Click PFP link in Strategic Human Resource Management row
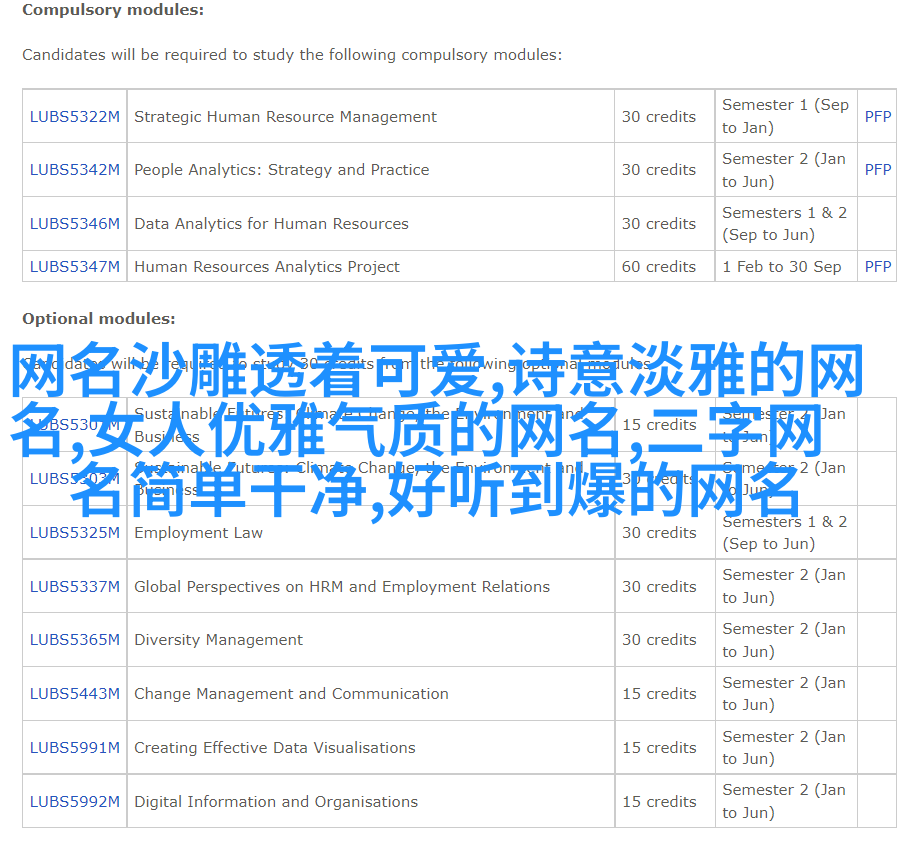The width and height of the screenshot is (916, 845). pyautogui.click(x=878, y=117)
